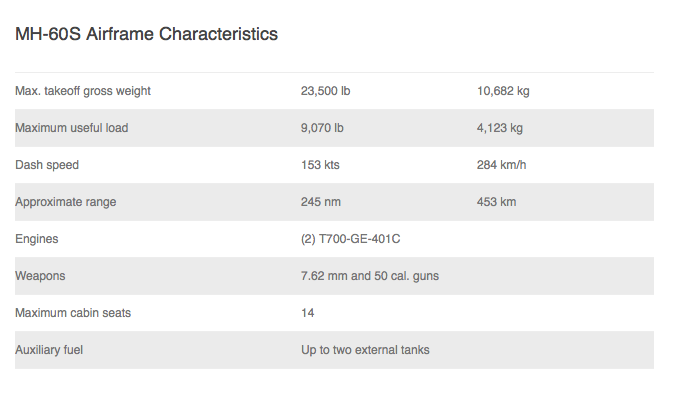
Task: Click the 23,500 lb value
Action: pos(325,91)
